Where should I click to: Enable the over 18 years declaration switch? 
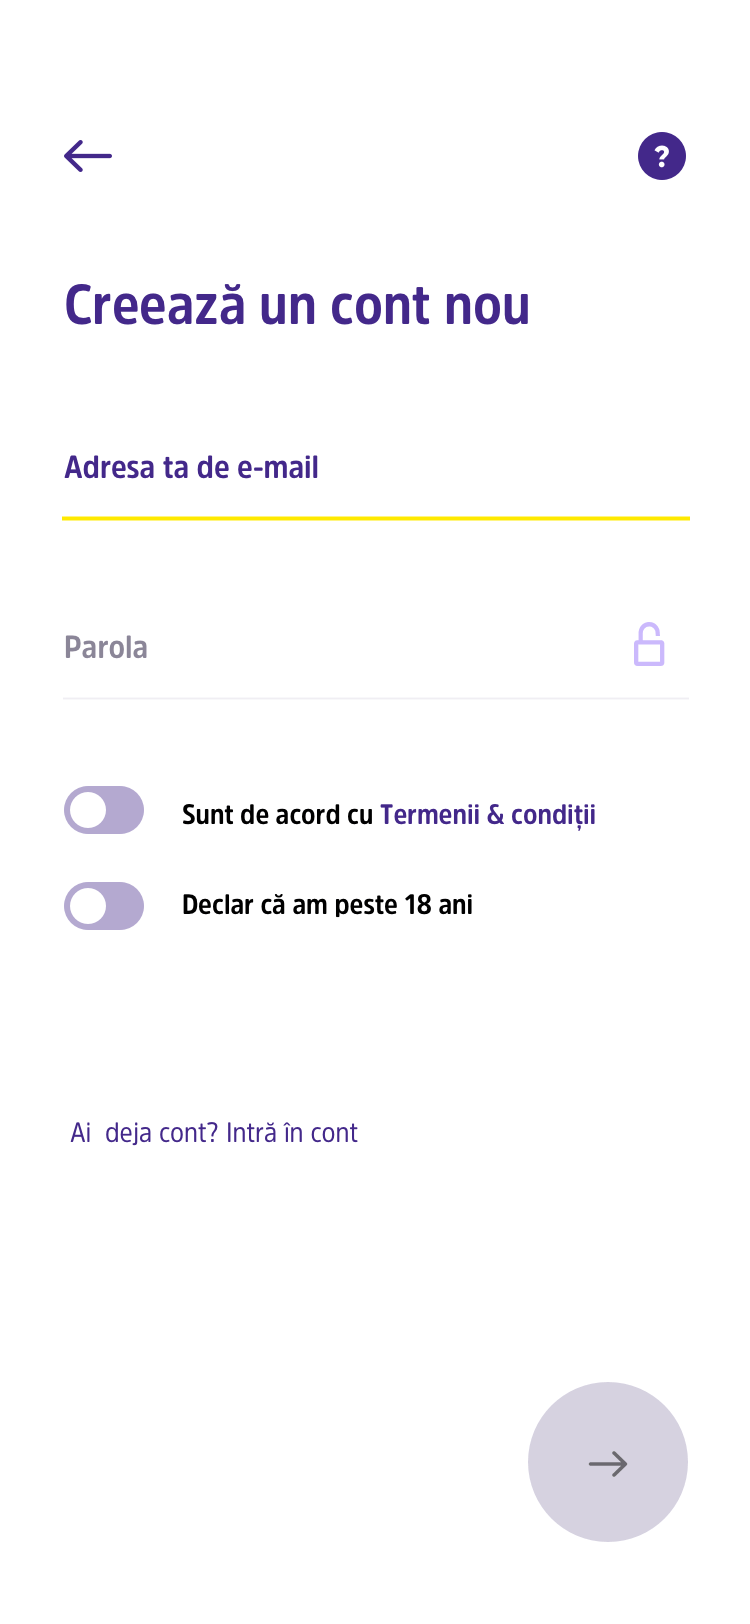point(104,906)
